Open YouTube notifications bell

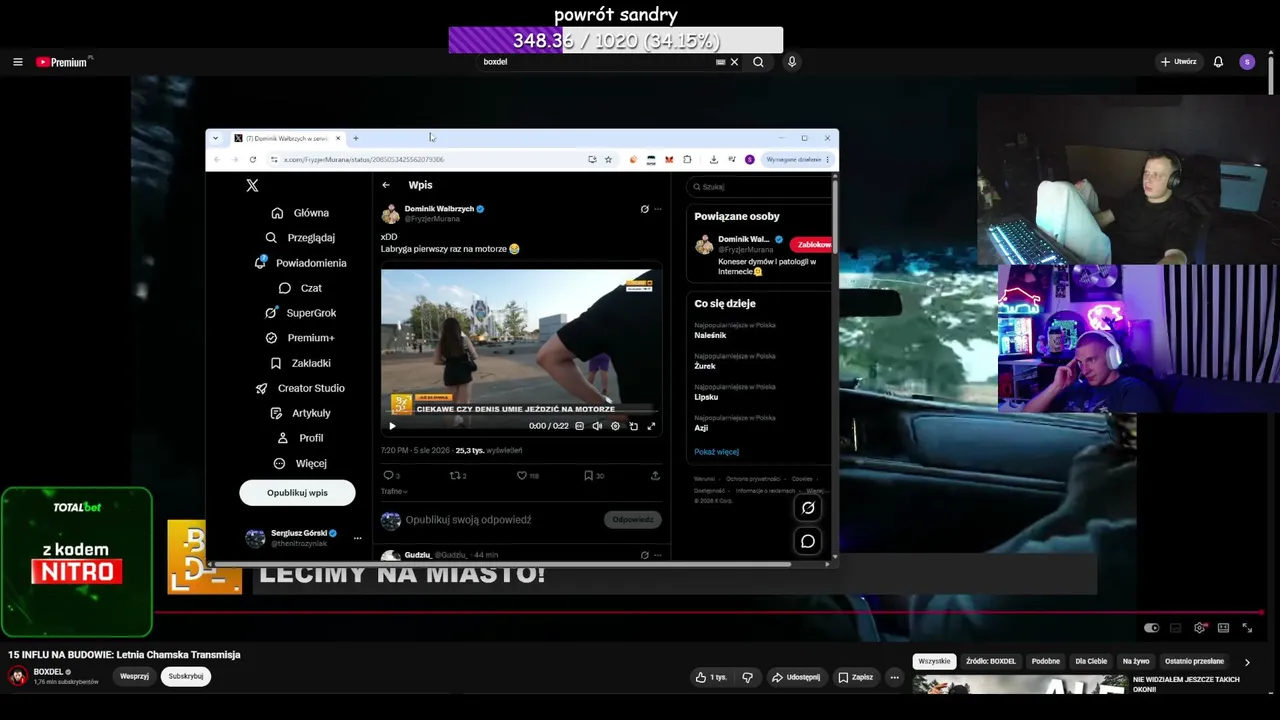pyautogui.click(x=1218, y=62)
